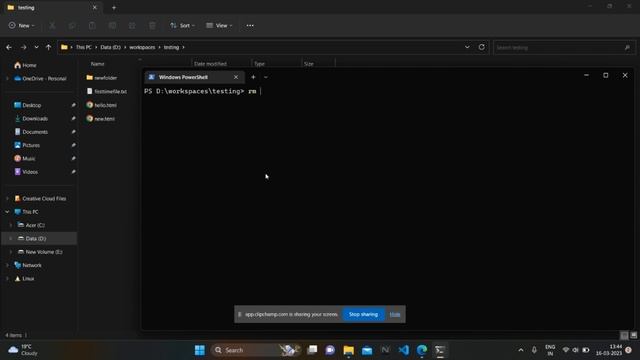Click Hide link on sharing bar
The height and width of the screenshot is (360, 640).
[395, 314]
